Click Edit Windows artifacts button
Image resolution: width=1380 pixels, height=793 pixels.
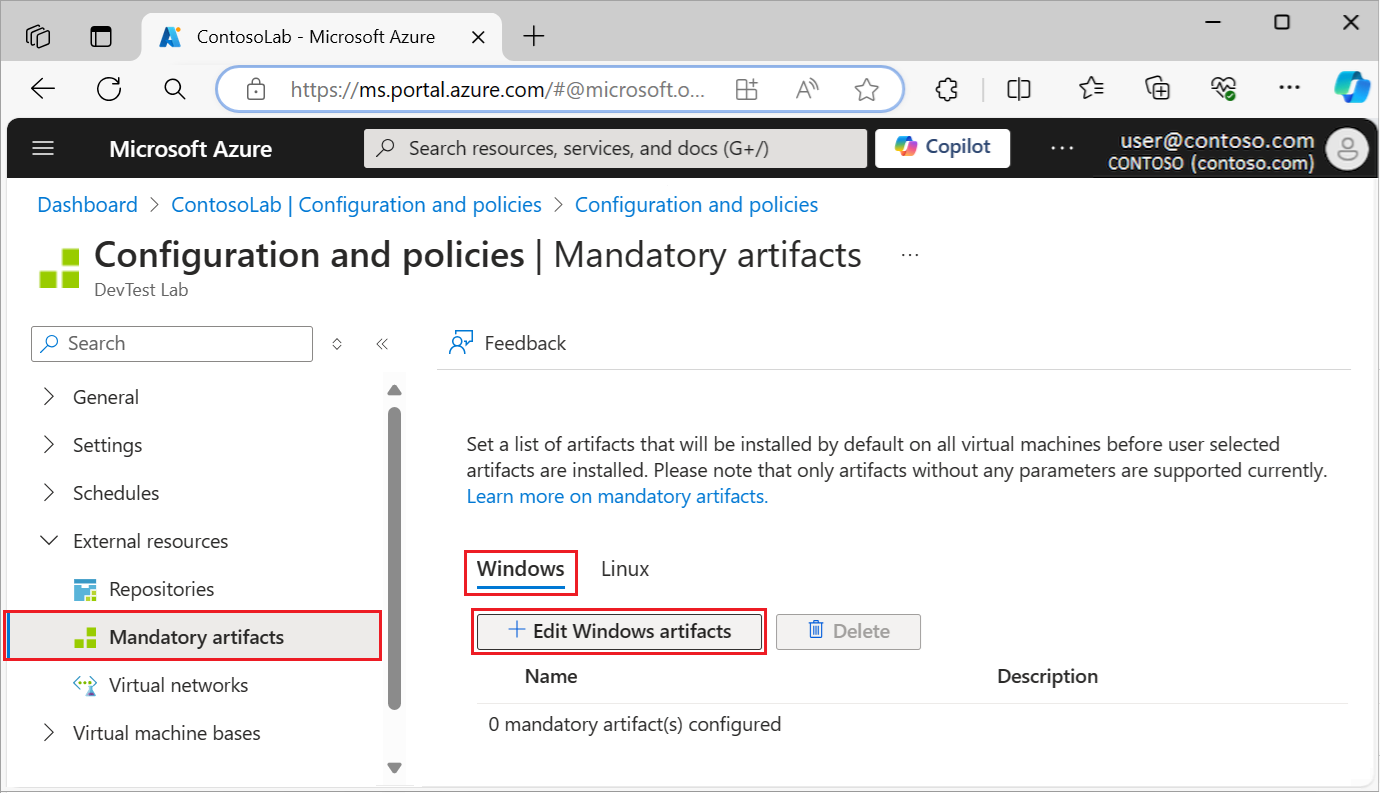(x=619, y=632)
